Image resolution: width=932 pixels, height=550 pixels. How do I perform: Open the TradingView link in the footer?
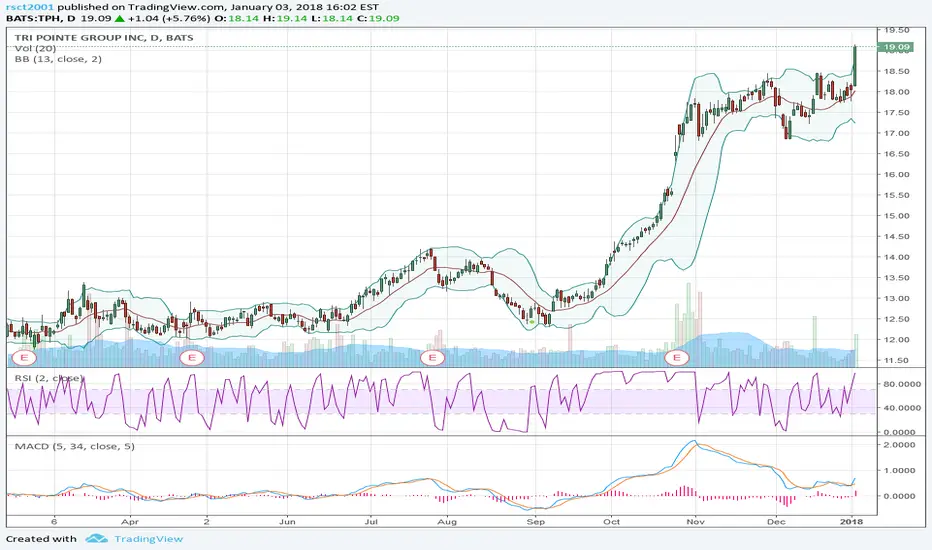click(149, 539)
